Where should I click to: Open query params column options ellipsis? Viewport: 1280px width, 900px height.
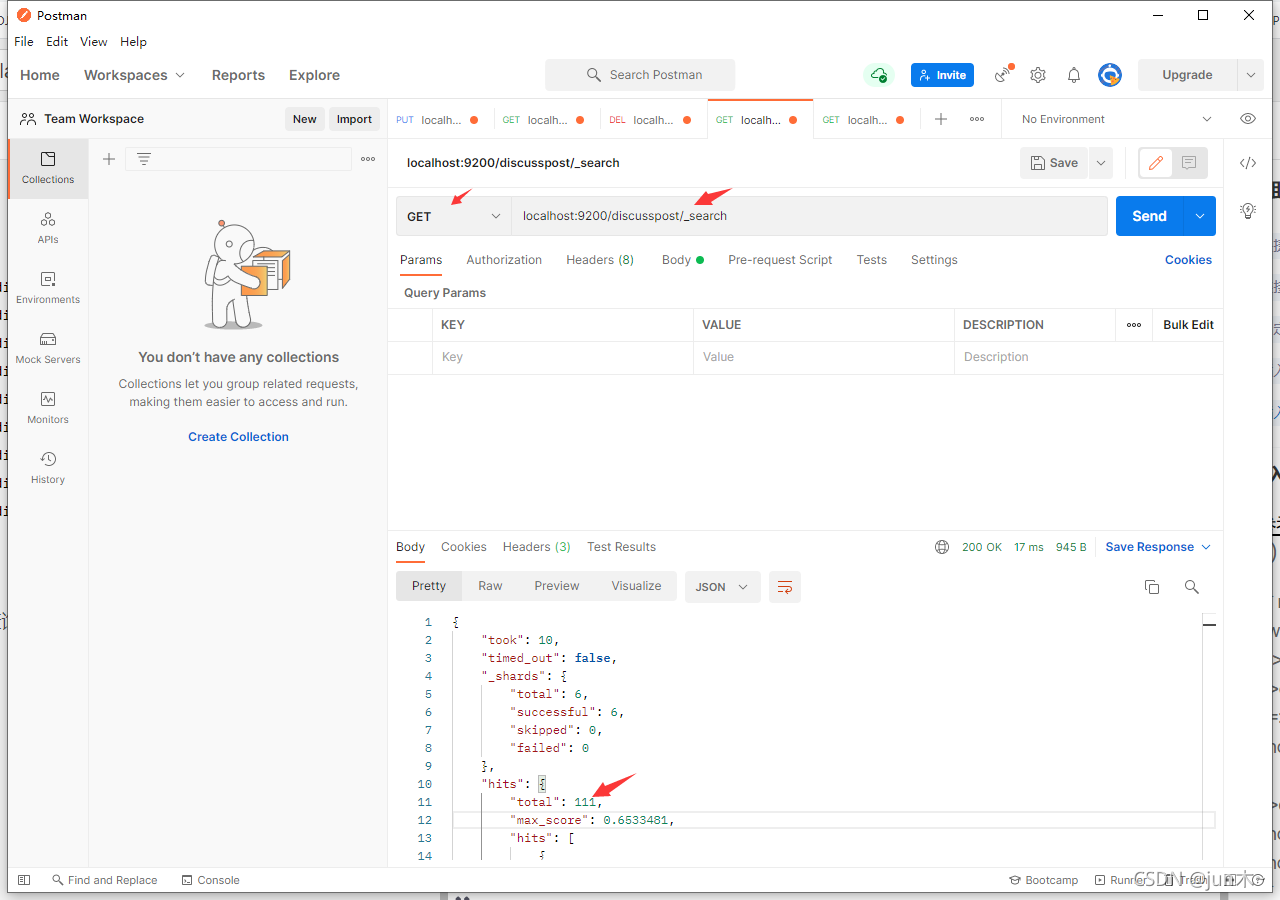[x=1134, y=325]
